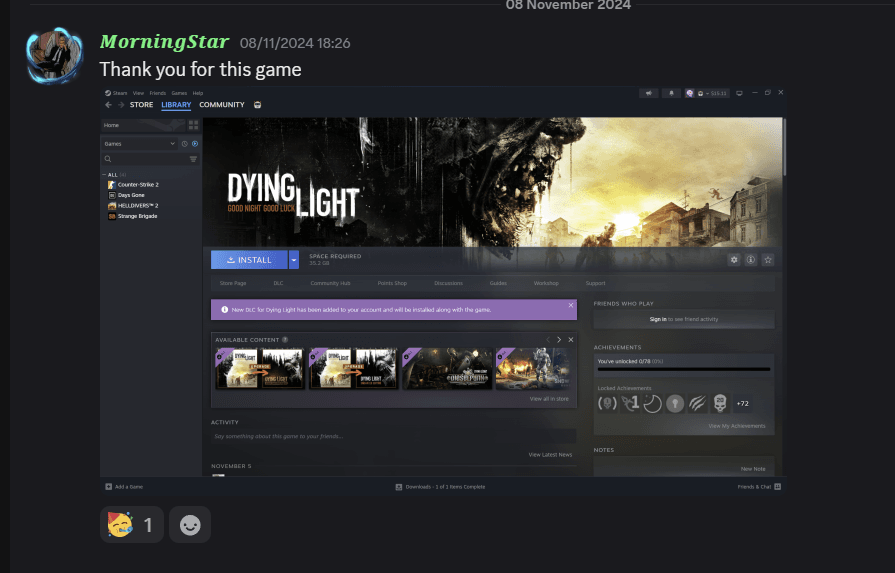Open the advanced filter icon by search
This screenshot has height=573, width=895.
click(x=193, y=159)
